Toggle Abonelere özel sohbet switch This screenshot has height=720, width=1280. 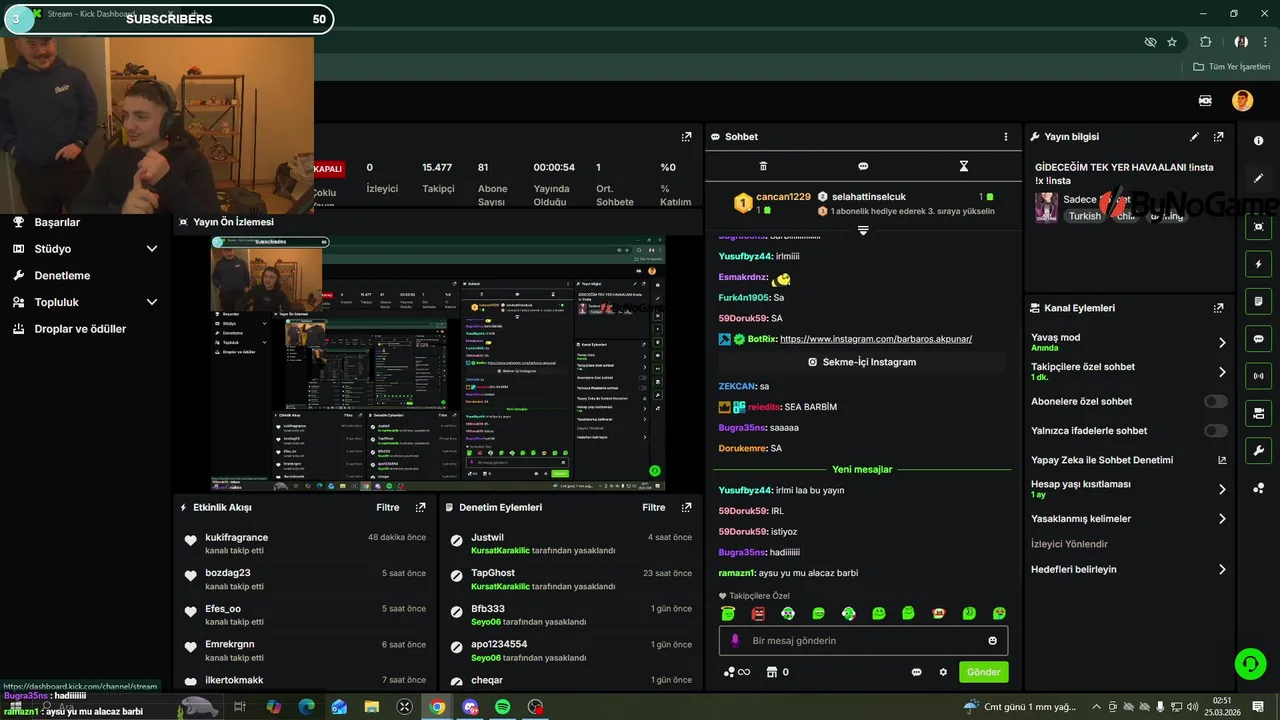coord(1215,402)
